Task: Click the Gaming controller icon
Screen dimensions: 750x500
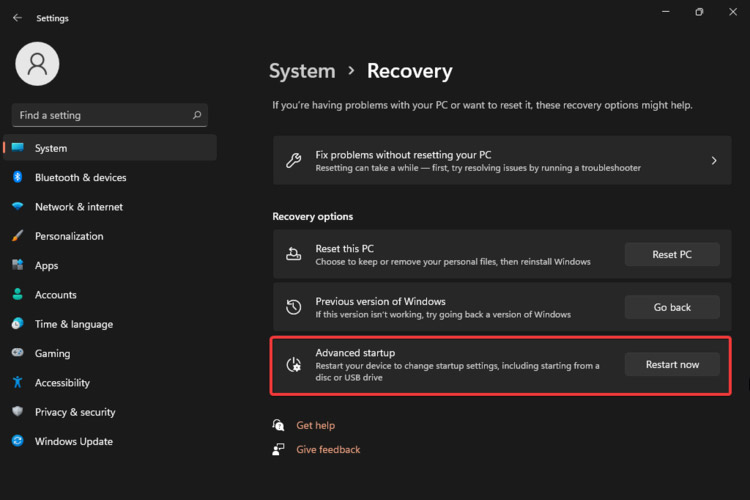Action: [17, 353]
